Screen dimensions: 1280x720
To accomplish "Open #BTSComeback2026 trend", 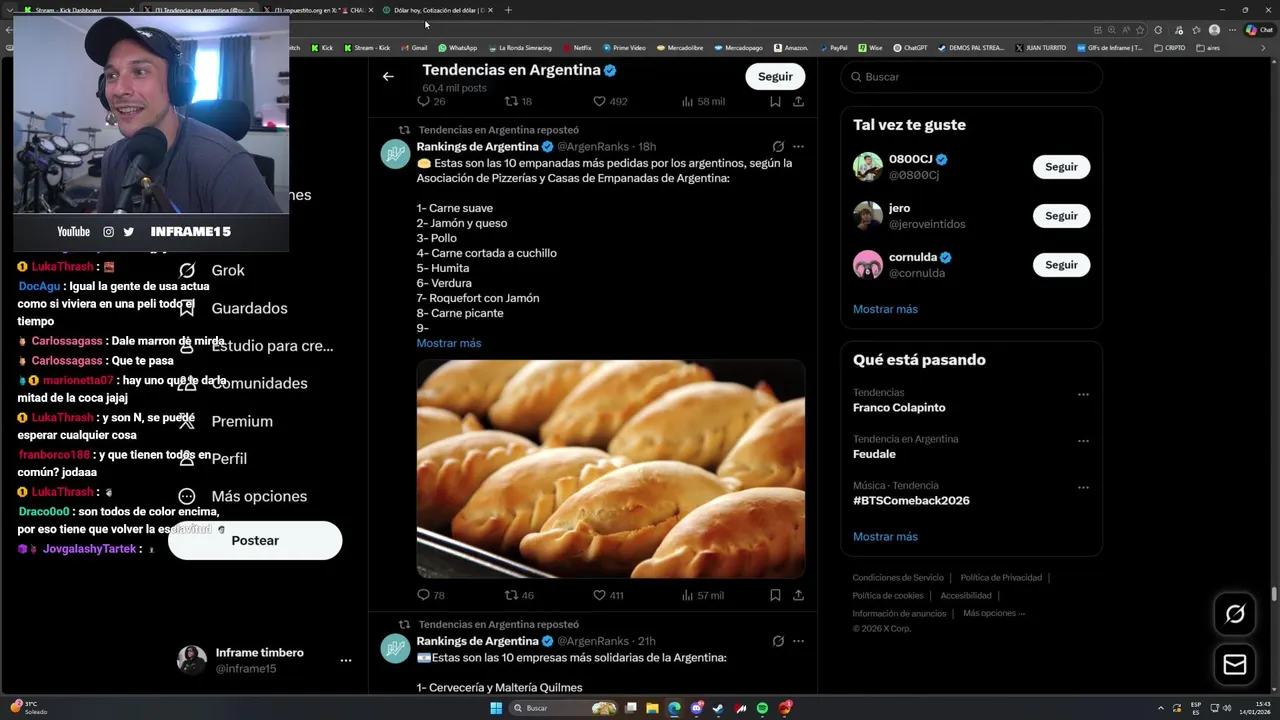I will pyautogui.click(x=911, y=500).
